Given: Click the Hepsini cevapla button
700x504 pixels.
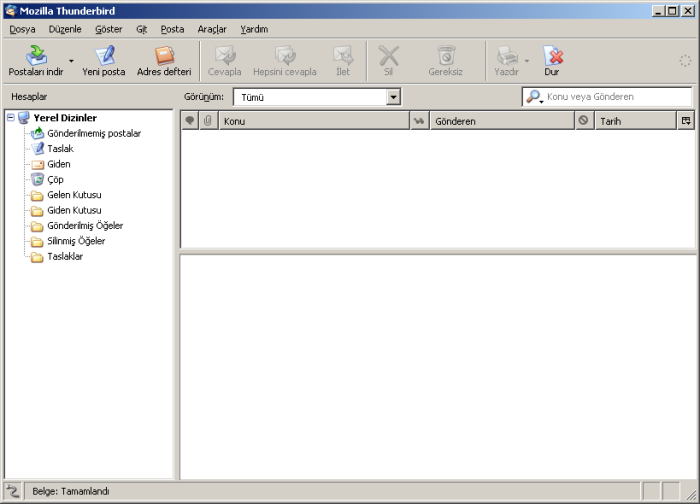Looking at the screenshot, I should tap(285, 61).
